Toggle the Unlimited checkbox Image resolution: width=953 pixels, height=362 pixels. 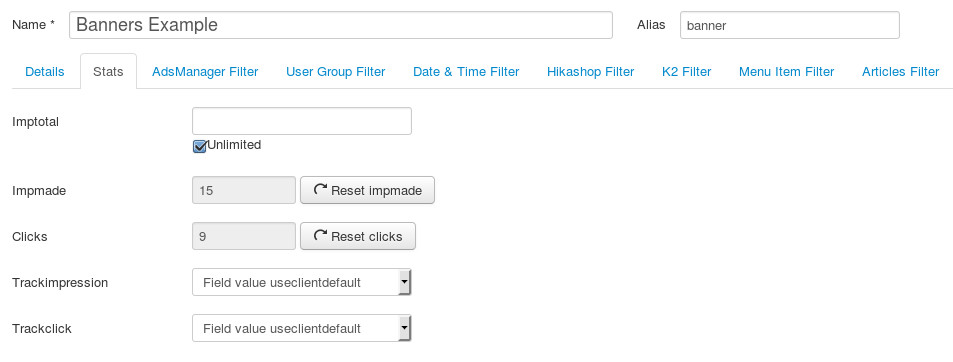coord(199,146)
